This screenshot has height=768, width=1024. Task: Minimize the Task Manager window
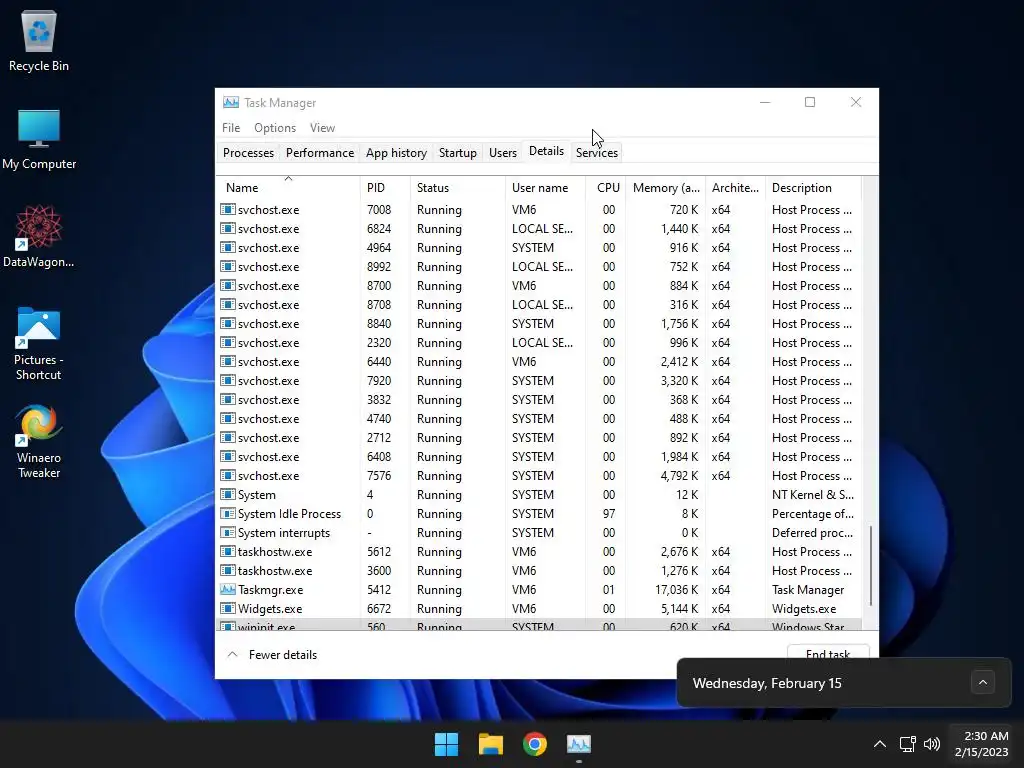pyautogui.click(x=765, y=103)
